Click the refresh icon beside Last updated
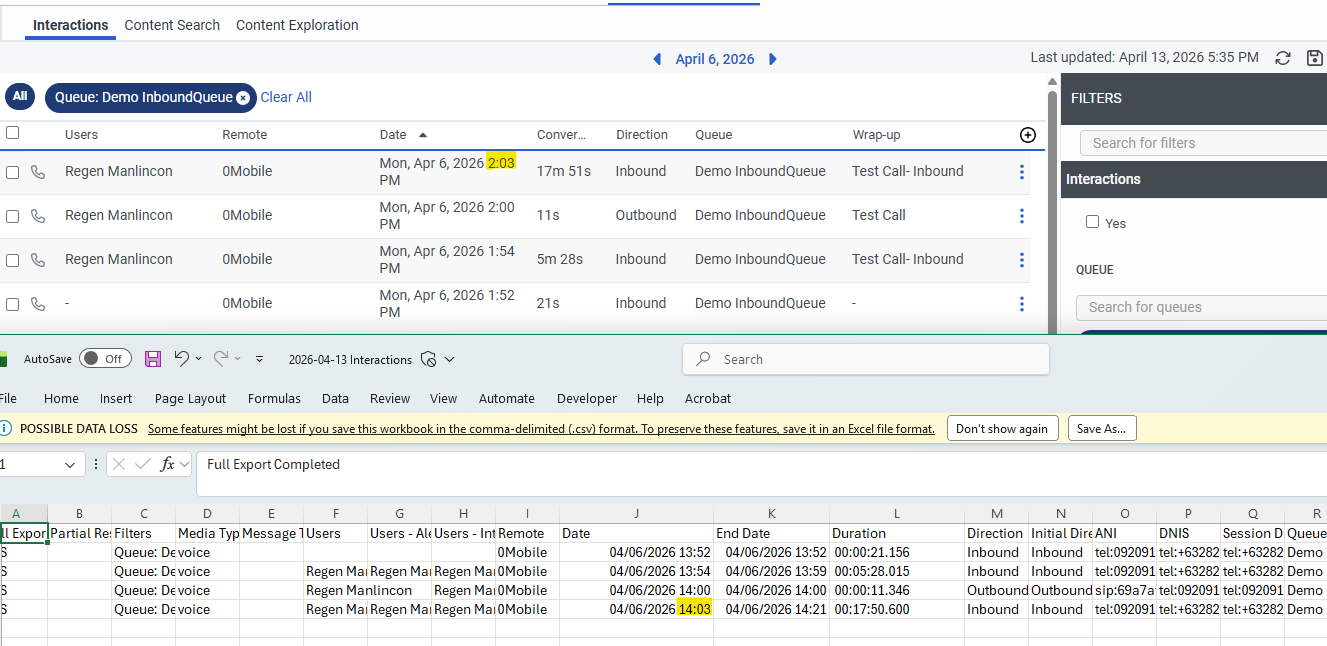1327x646 pixels. tap(1283, 58)
